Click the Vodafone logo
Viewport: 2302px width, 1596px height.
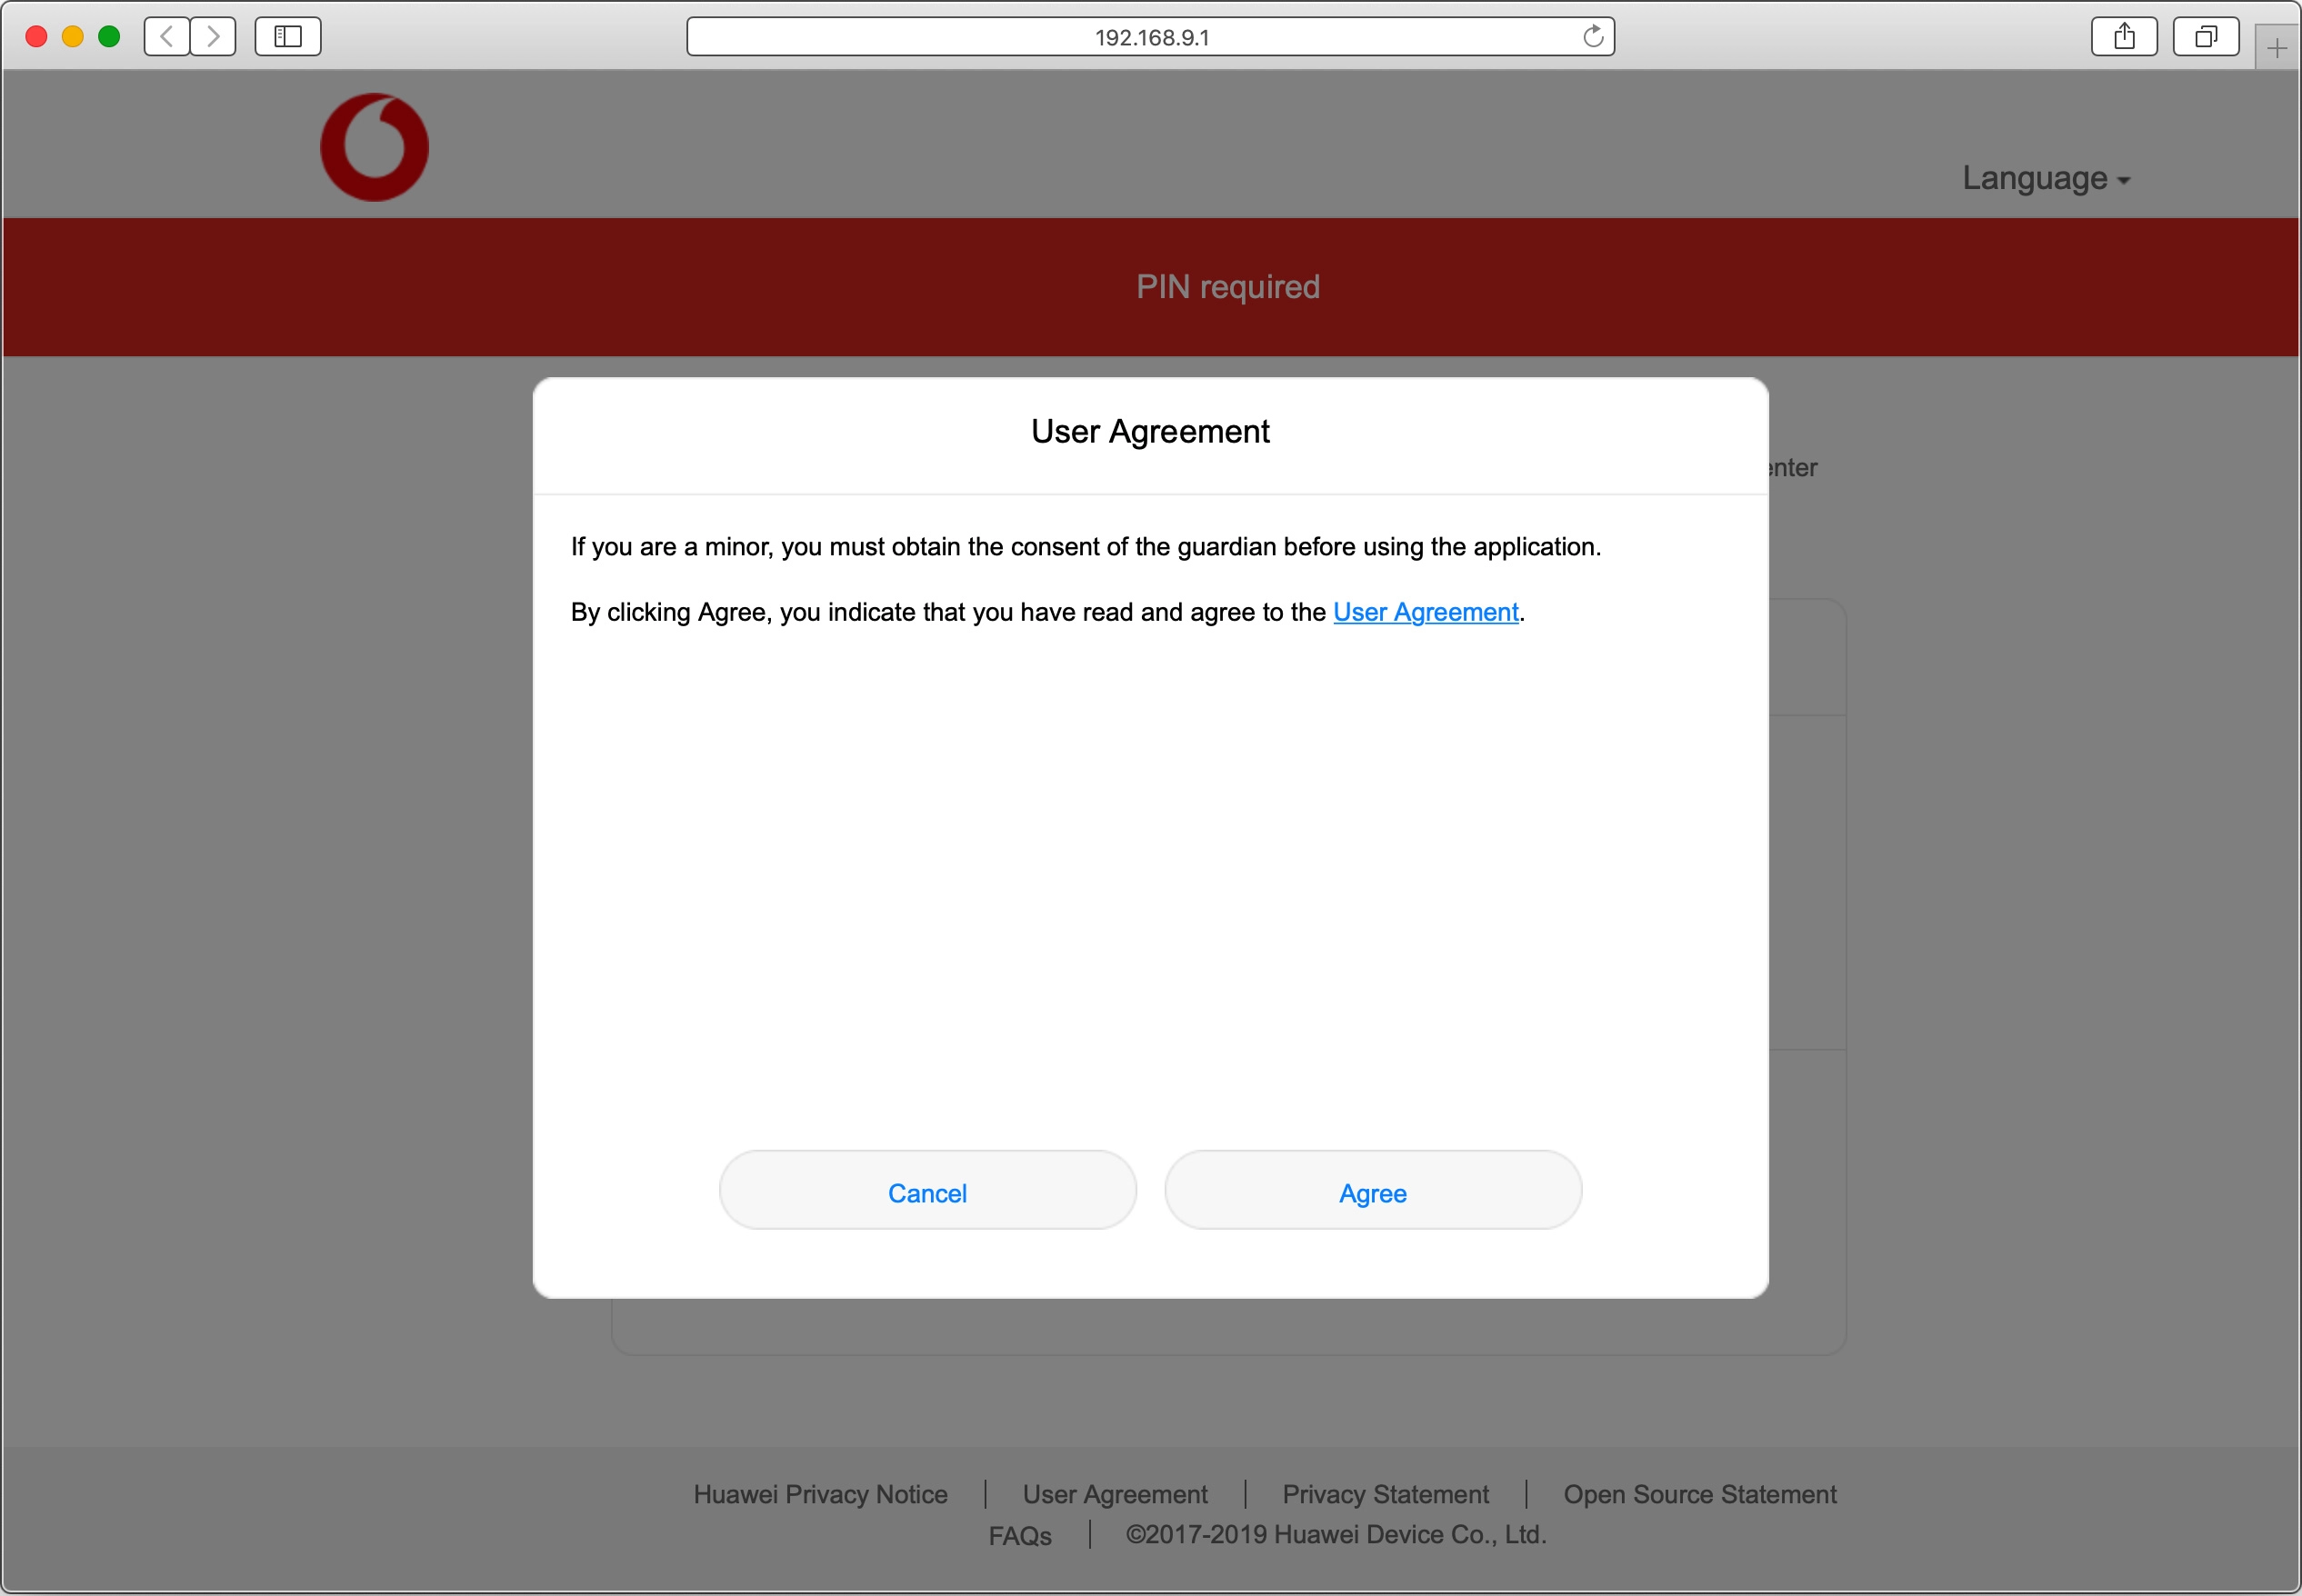click(374, 147)
